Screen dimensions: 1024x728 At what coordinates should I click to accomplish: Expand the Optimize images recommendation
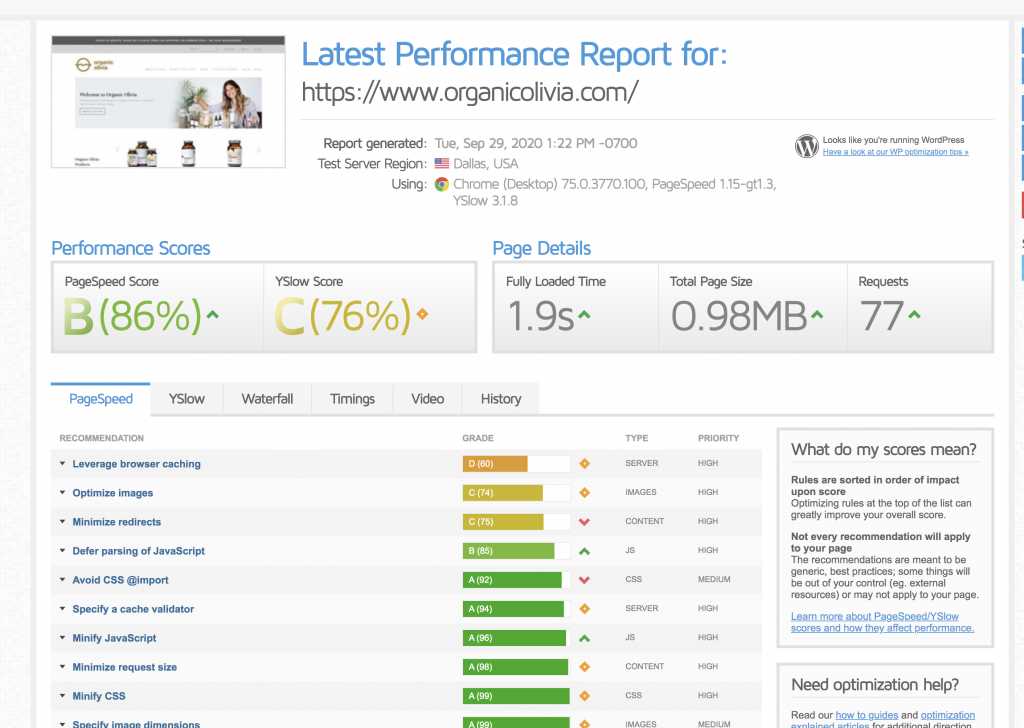coord(112,493)
